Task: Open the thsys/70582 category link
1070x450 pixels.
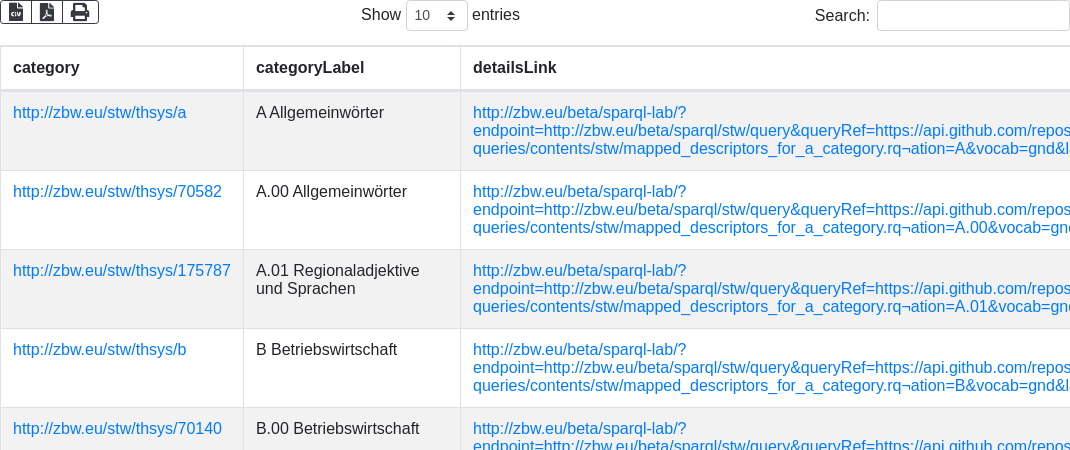Action: click(117, 191)
